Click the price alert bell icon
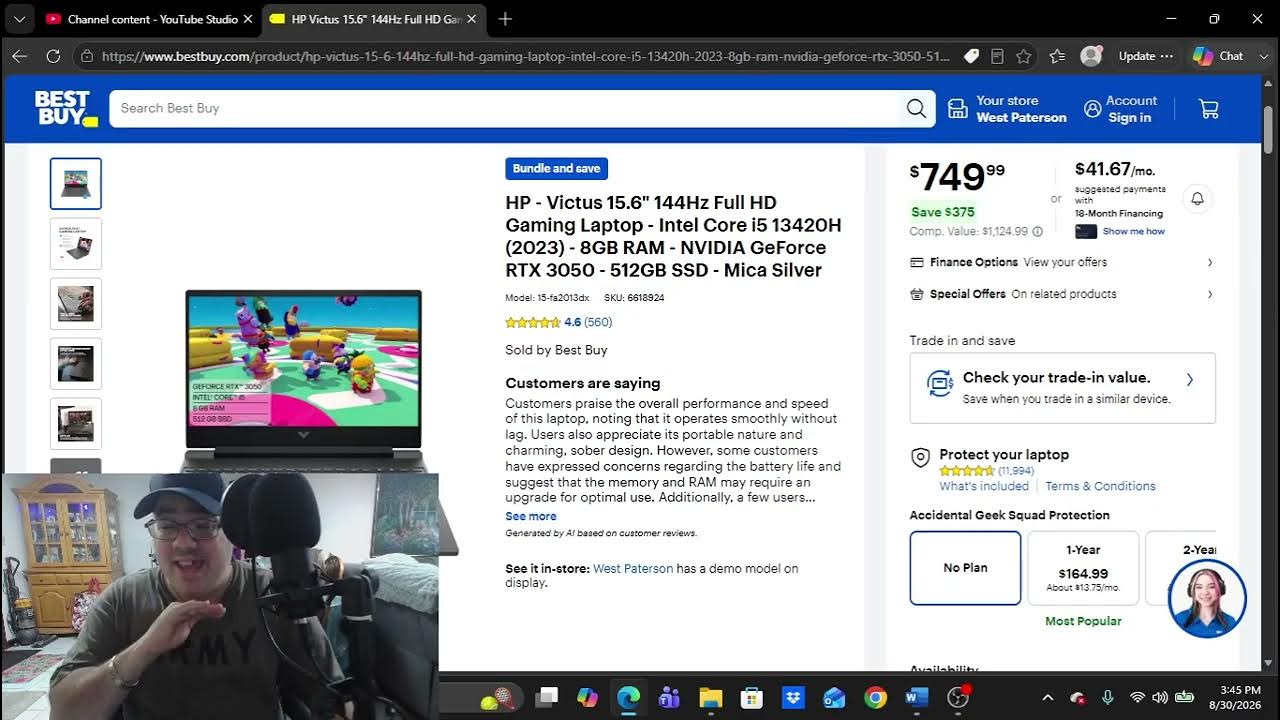Screen dimensions: 1280x720 (x=1197, y=199)
